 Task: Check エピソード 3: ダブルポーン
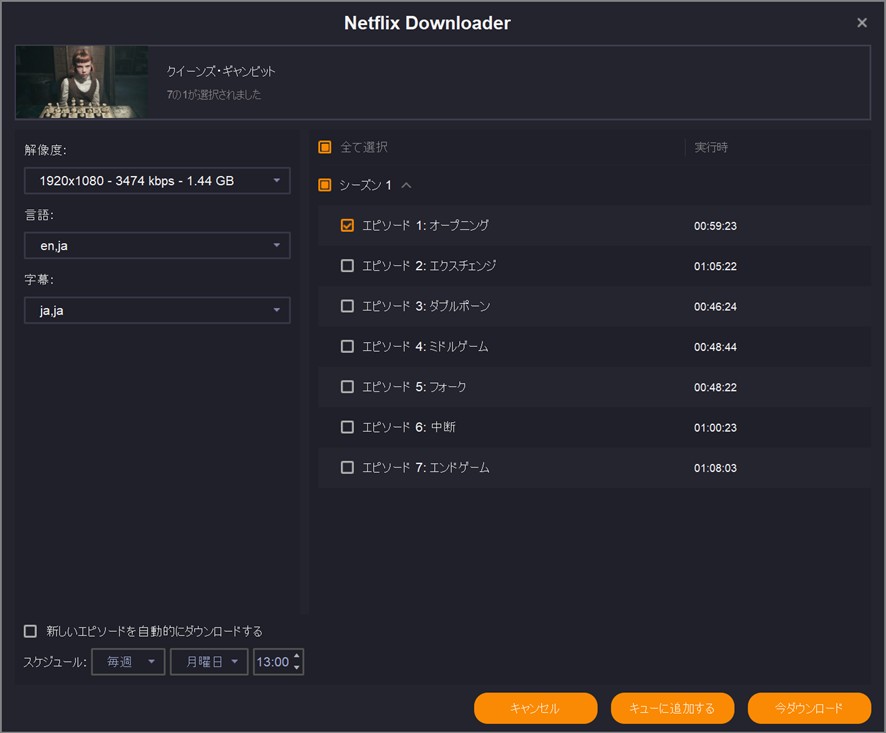pos(347,306)
